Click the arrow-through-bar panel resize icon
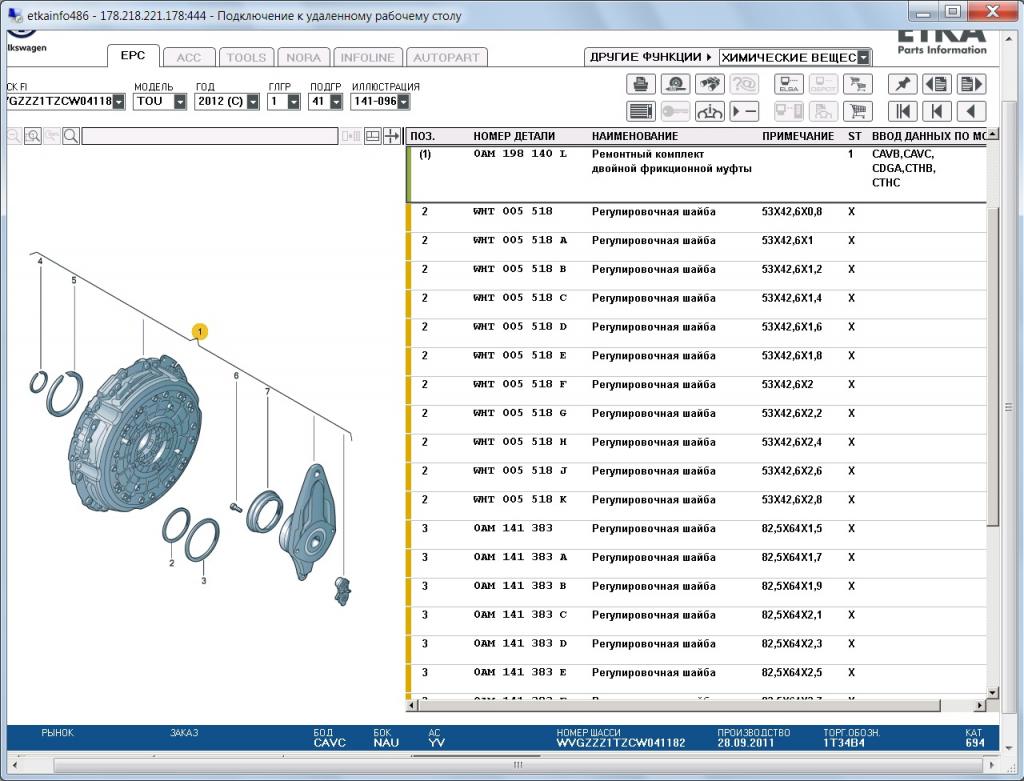This screenshot has height=781, width=1024. click(391, 136)
